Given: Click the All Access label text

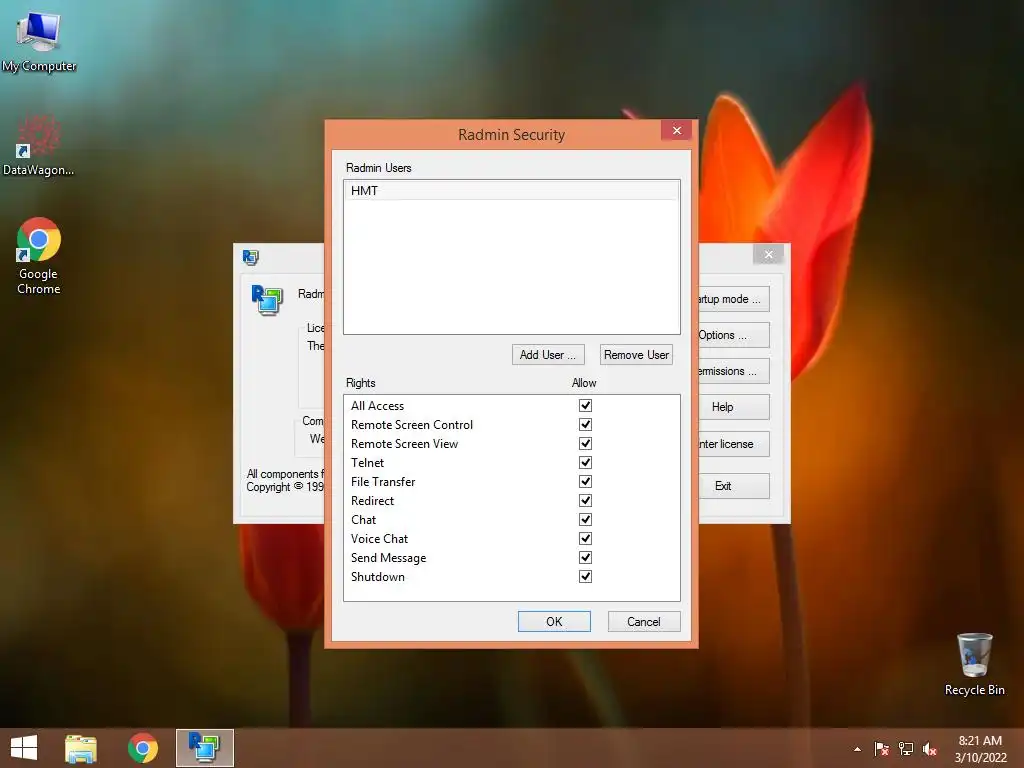Looking at the screenshot, I should pyautogui.click(x=377, y=406).
